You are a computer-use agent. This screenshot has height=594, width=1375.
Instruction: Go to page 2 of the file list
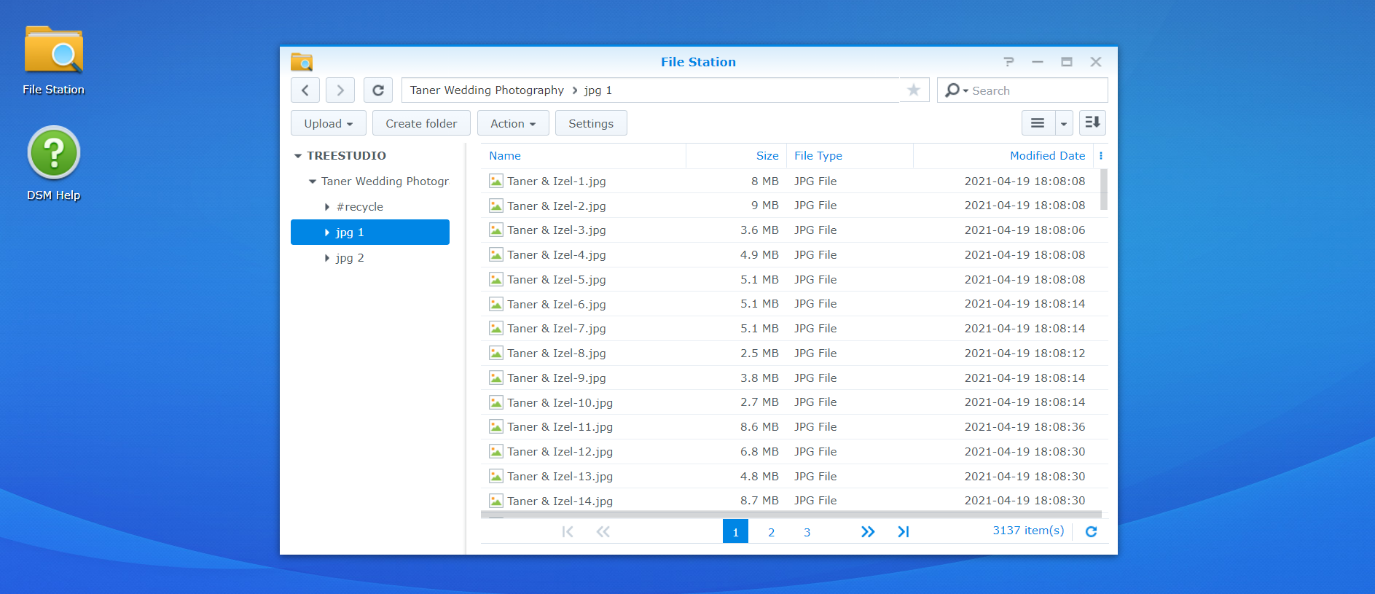tap(771, 532)
